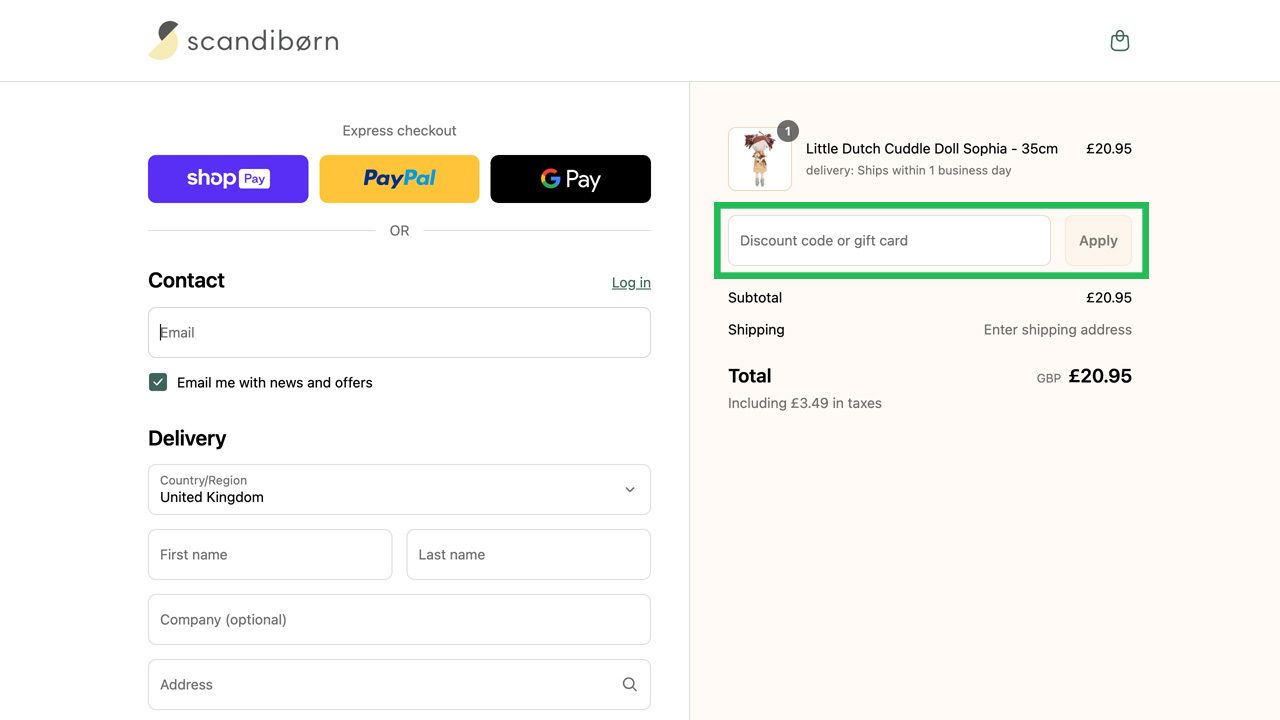Click the Little Dutch Cuddle Doll Sophia title

click(x=932, y=148)
